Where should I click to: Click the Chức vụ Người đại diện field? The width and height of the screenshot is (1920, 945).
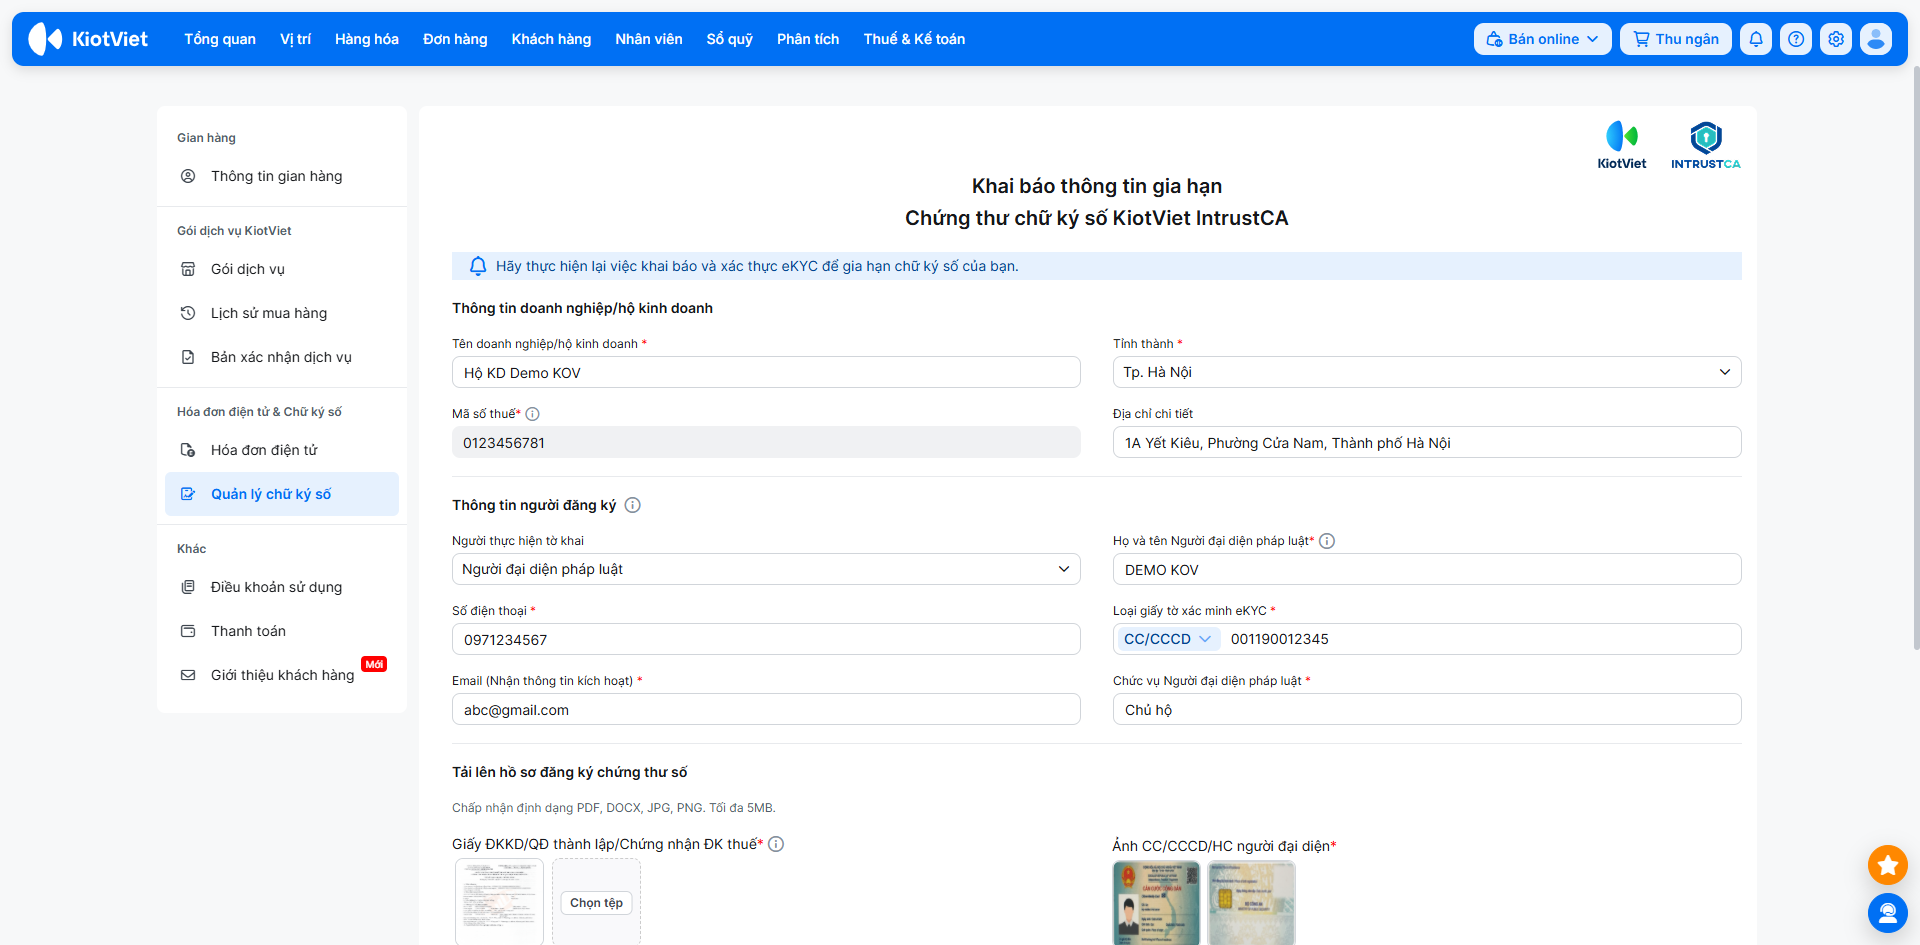click(x=1427, y=709)
